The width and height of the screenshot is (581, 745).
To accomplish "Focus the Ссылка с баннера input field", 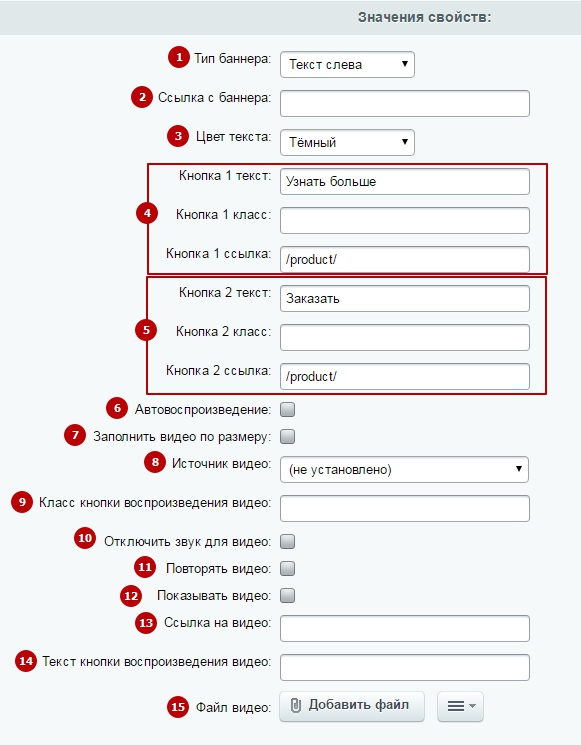I will pyautogui.click(x=405, y=104).
